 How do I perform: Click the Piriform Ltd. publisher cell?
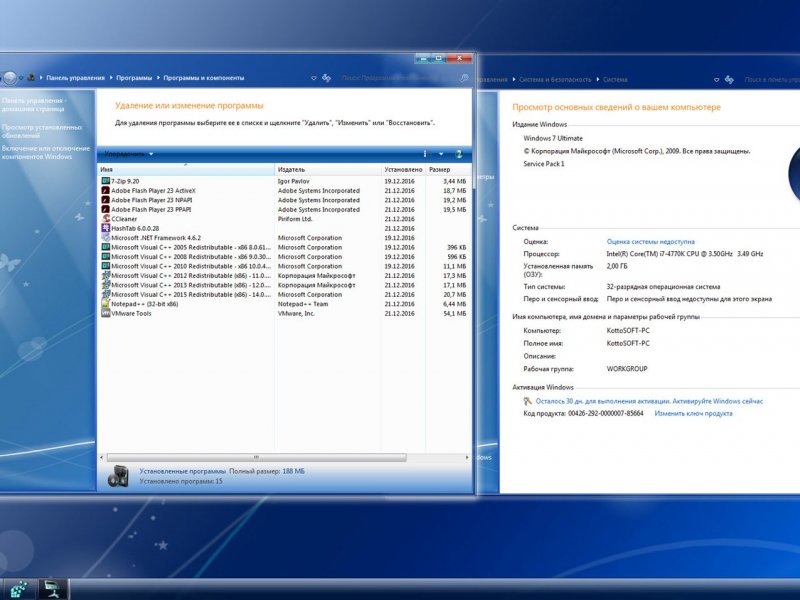point(295,219)
